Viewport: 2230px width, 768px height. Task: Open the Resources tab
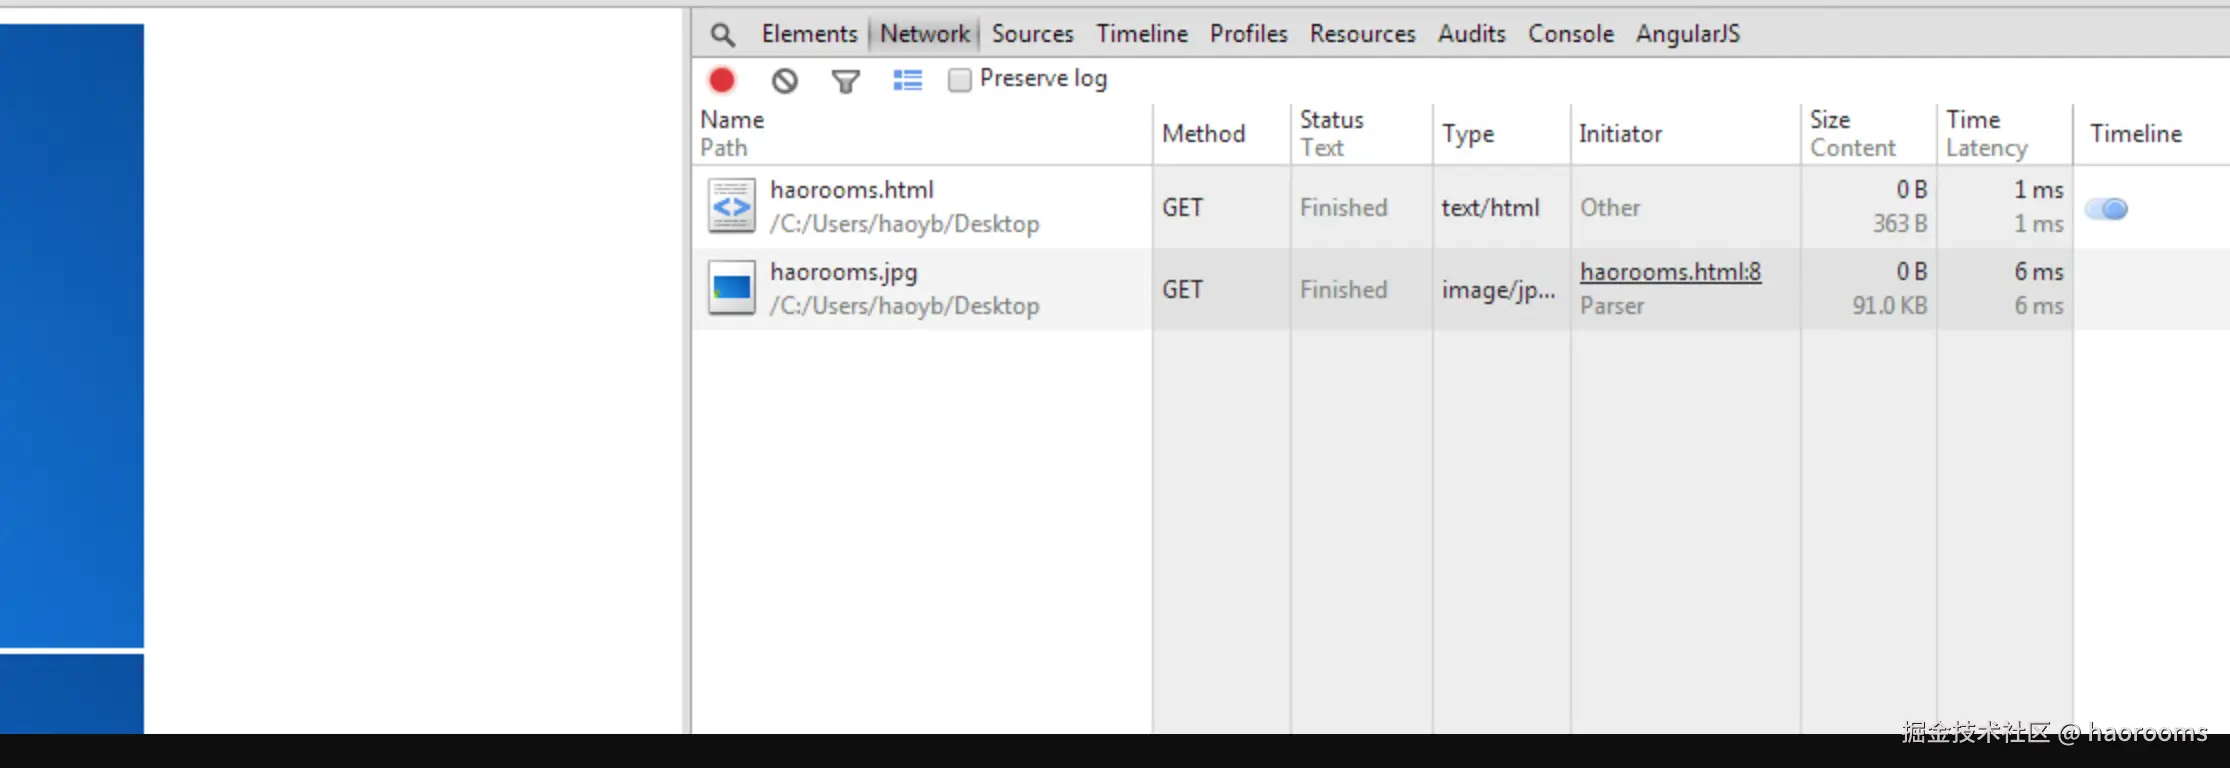point(1362,34)
